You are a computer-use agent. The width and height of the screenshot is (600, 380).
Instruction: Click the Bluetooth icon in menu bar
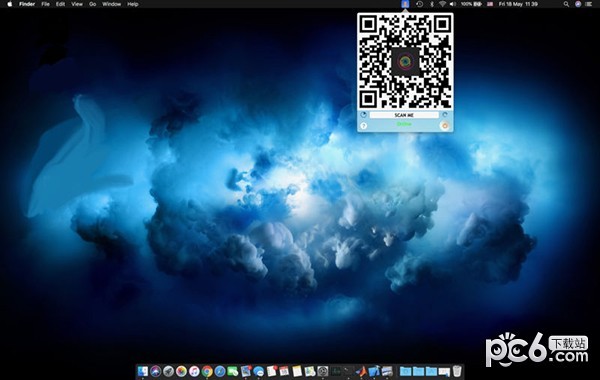432,4
